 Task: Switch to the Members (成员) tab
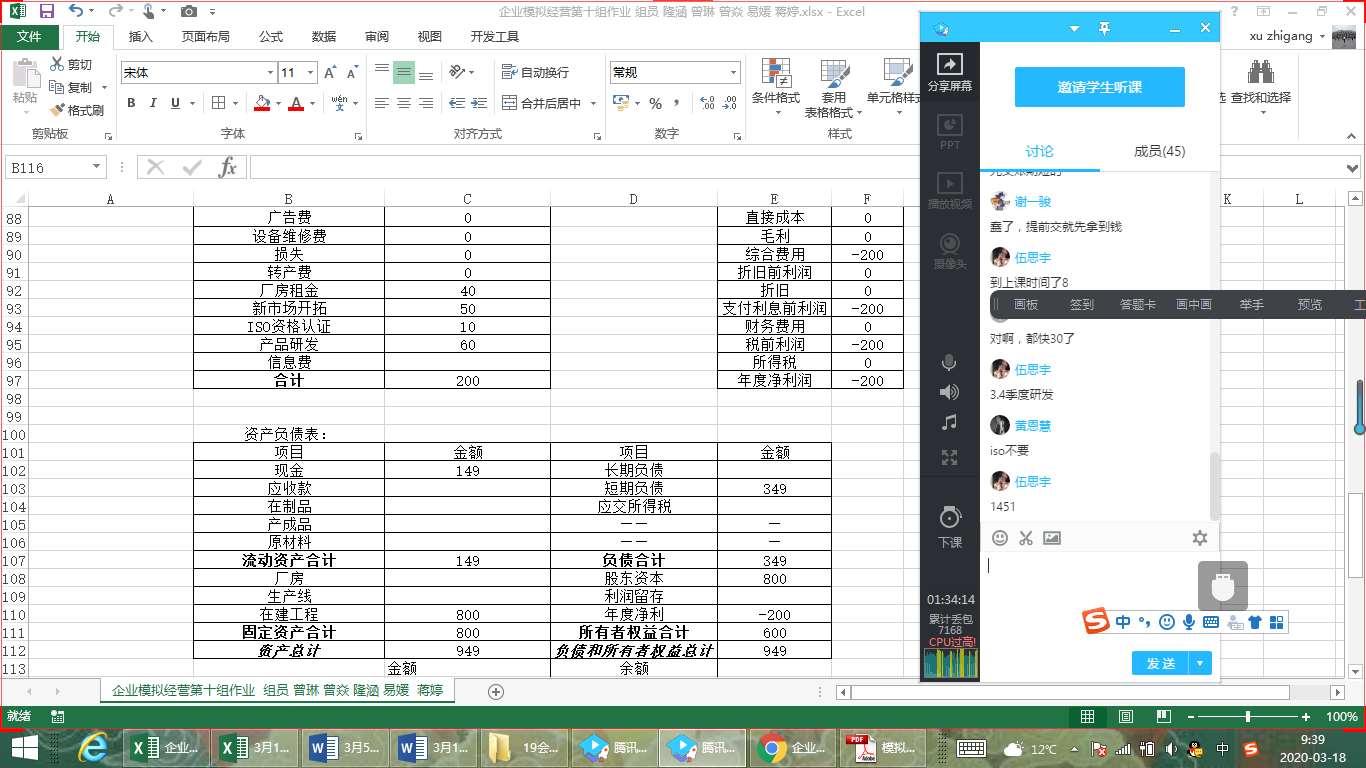click(1159, 151)
